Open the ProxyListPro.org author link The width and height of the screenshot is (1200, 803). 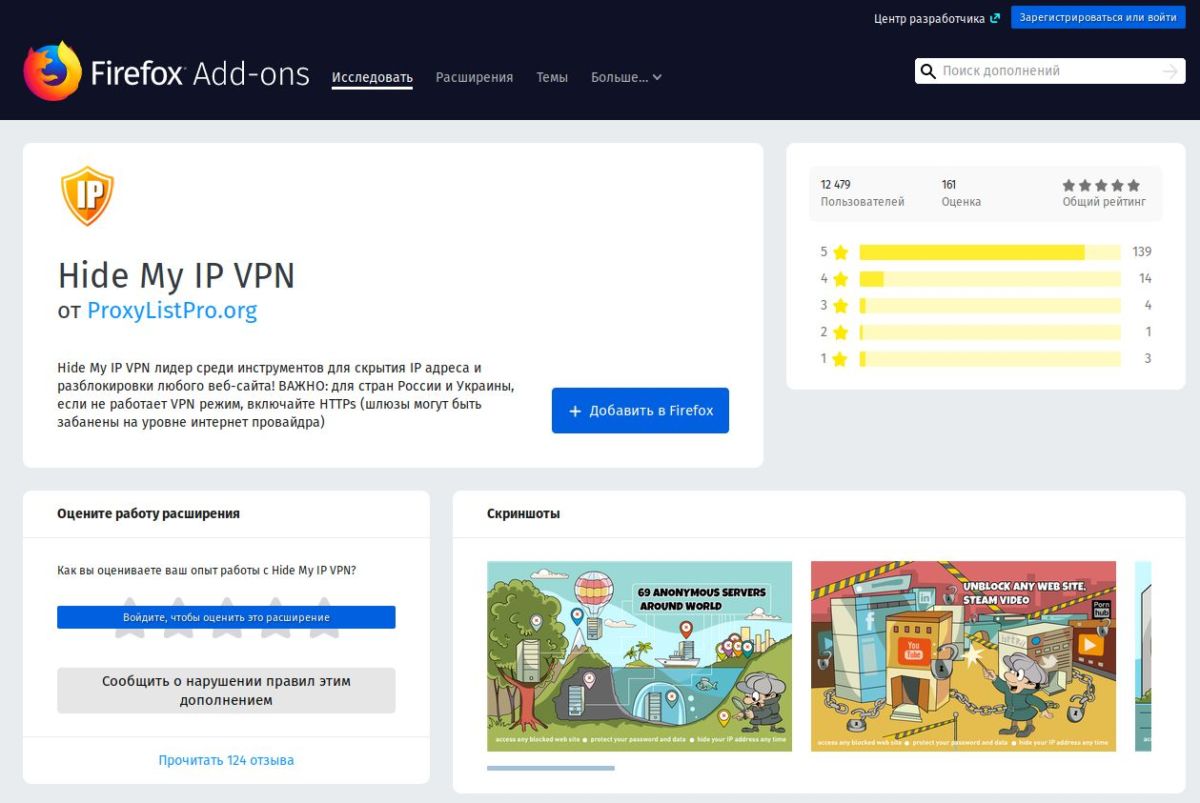(172, 310)
